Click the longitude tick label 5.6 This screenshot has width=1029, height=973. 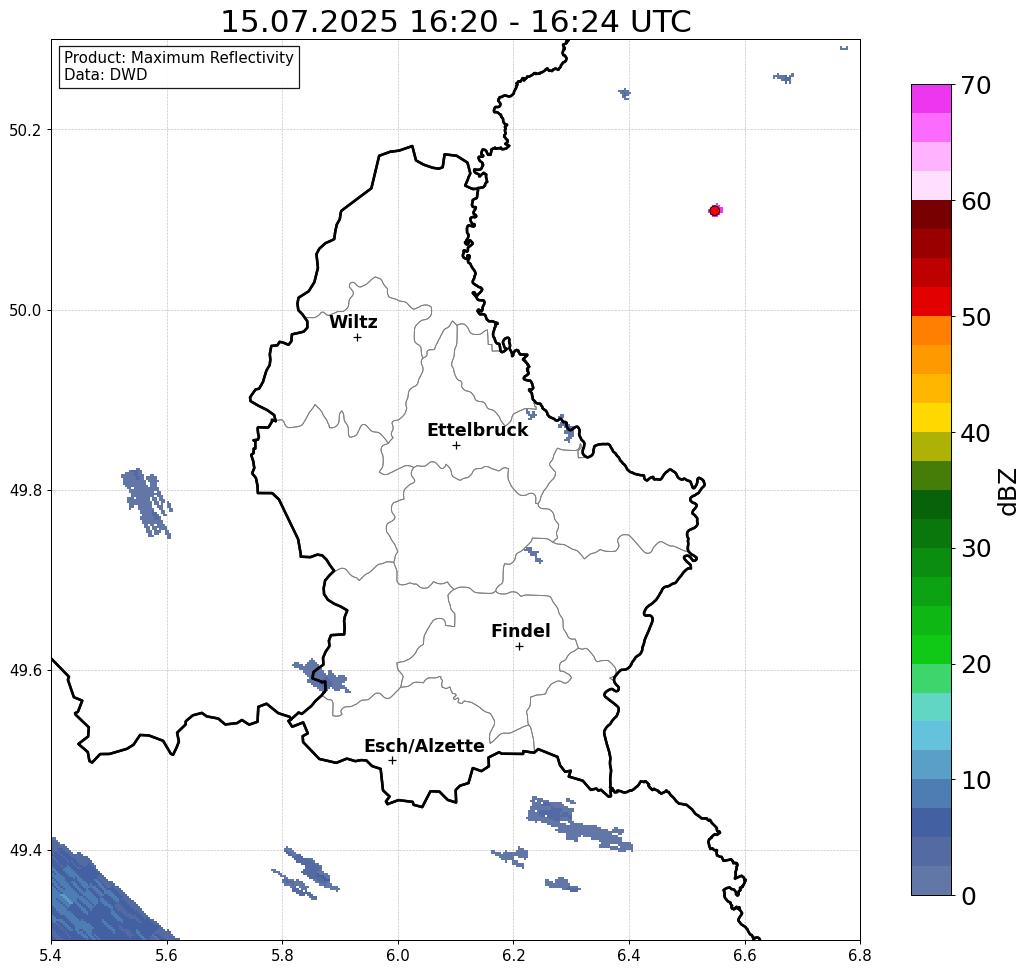pyautogui.click(x=167, y=955)
